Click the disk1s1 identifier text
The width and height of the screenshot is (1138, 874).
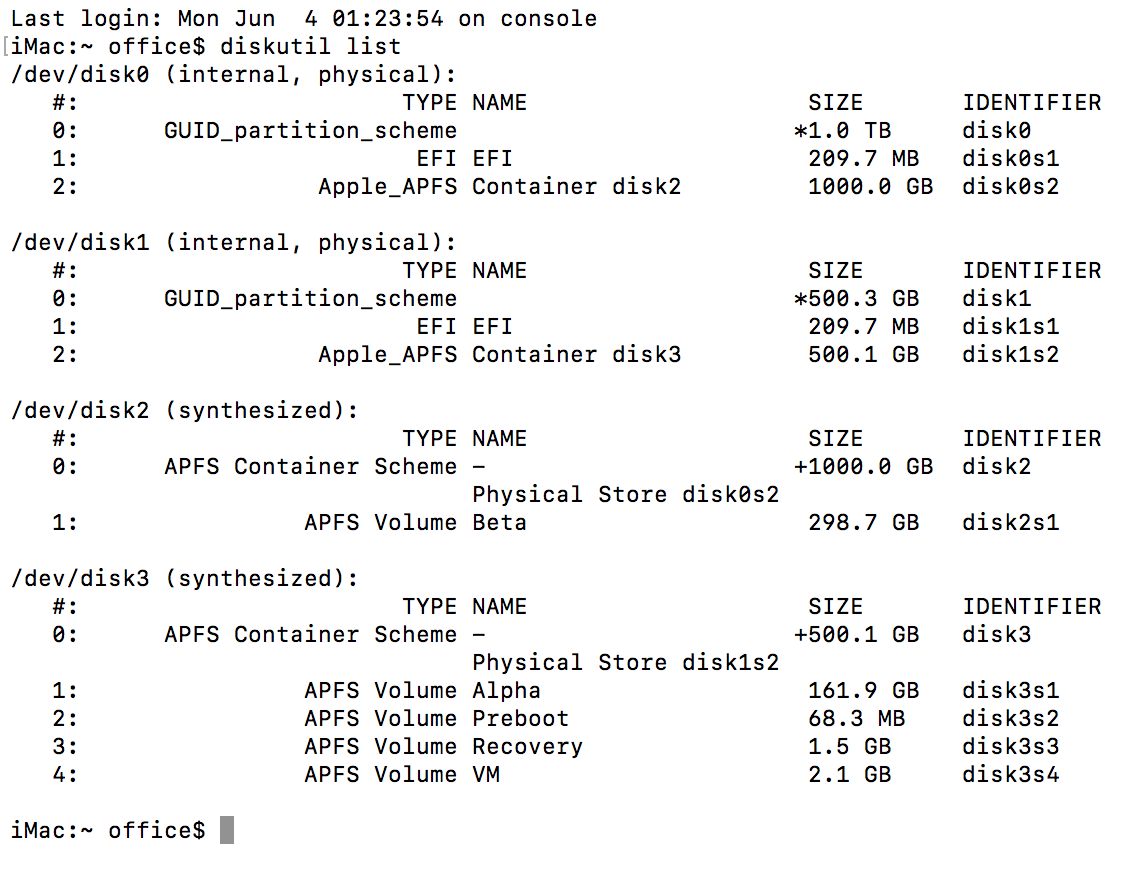(1010, 327)
